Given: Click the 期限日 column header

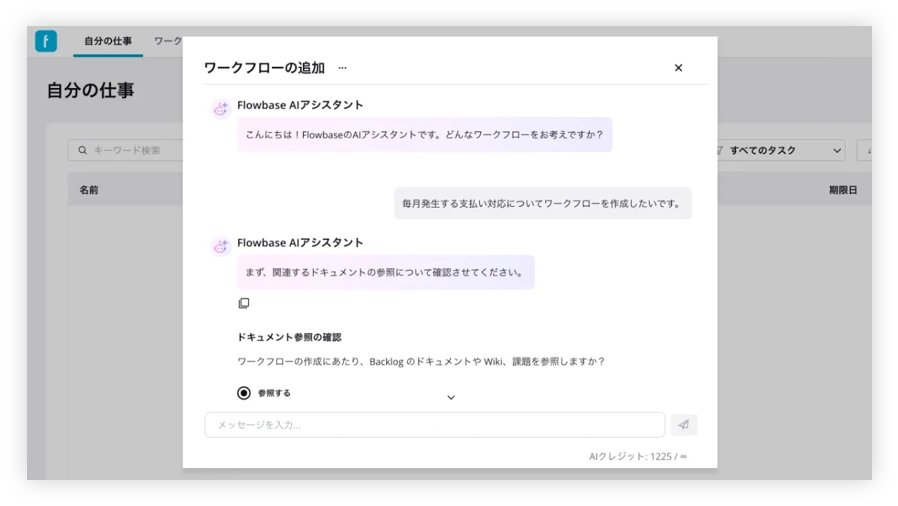Looking at the screenshot, I should tap(843, 190).
